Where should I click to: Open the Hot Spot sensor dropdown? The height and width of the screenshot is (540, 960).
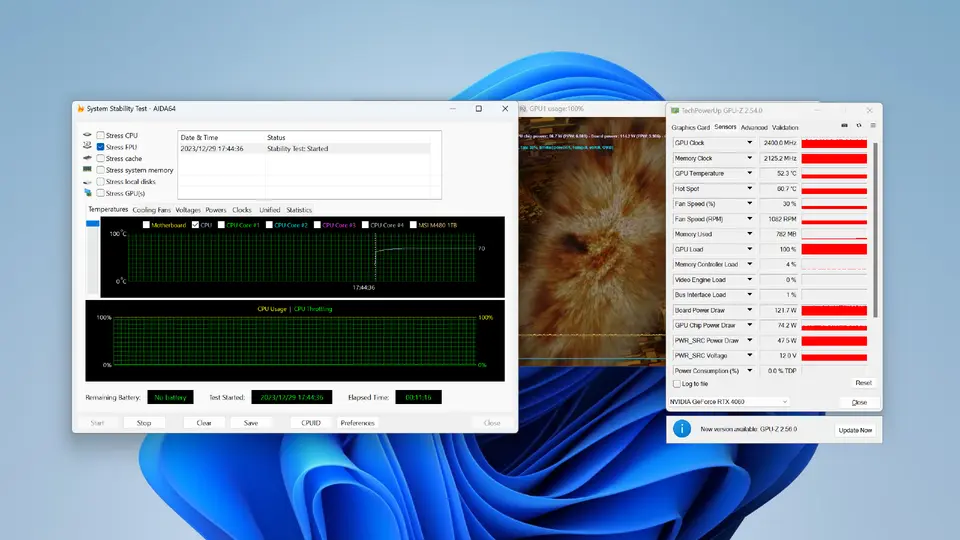[x=749, y=189]
